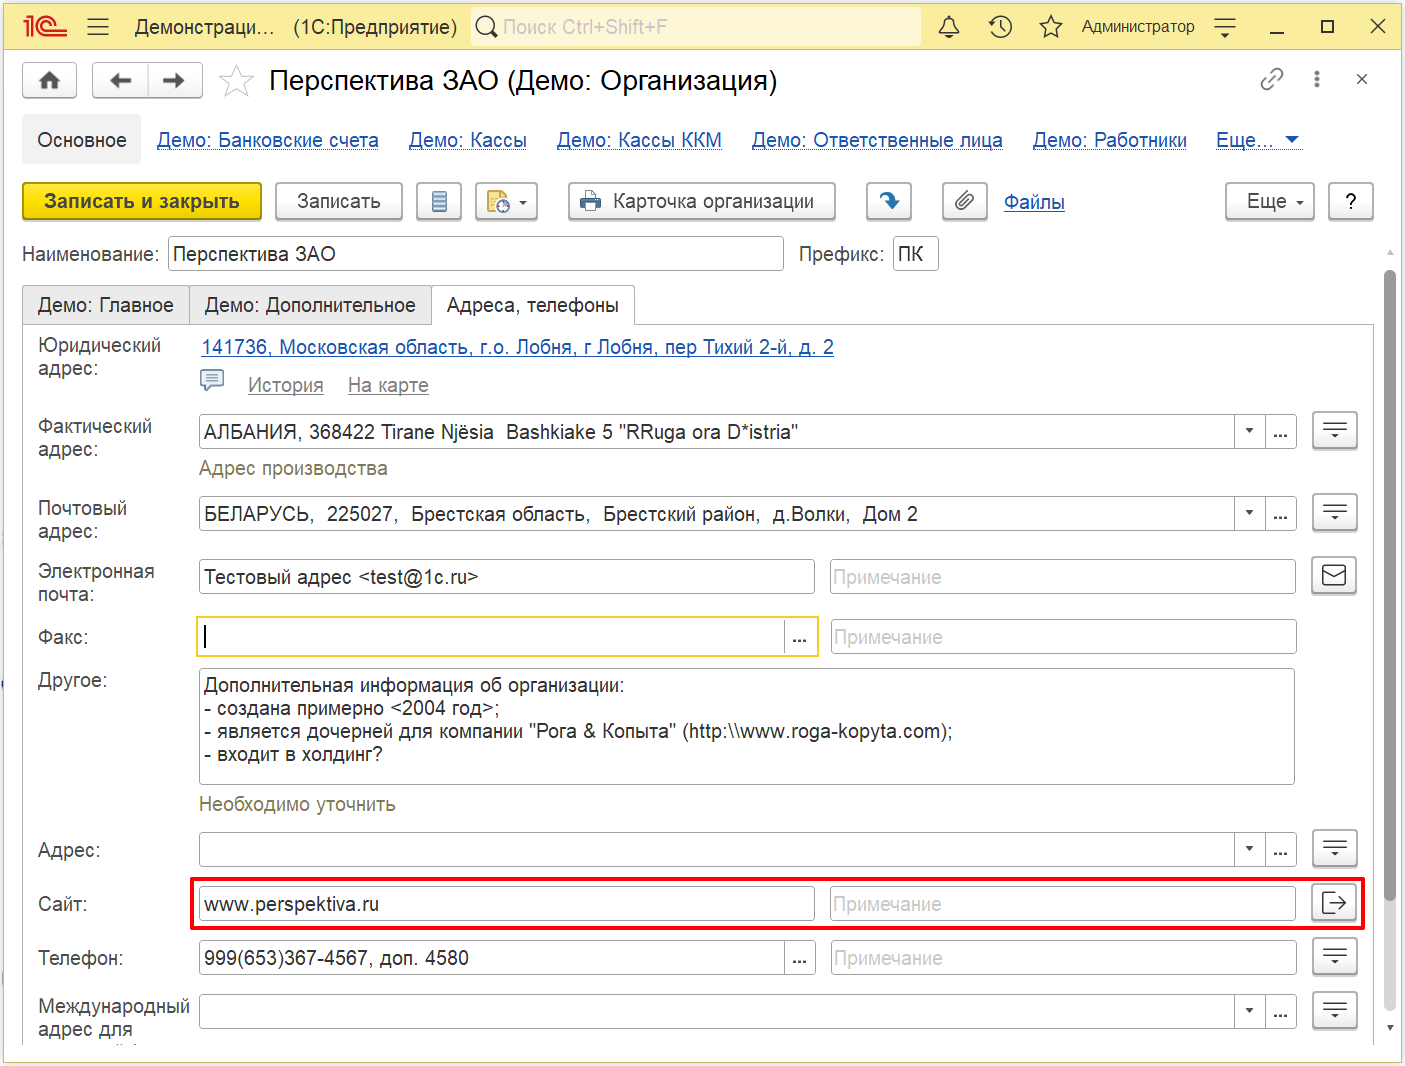Open the legal address hyperlink

point(517,347)
